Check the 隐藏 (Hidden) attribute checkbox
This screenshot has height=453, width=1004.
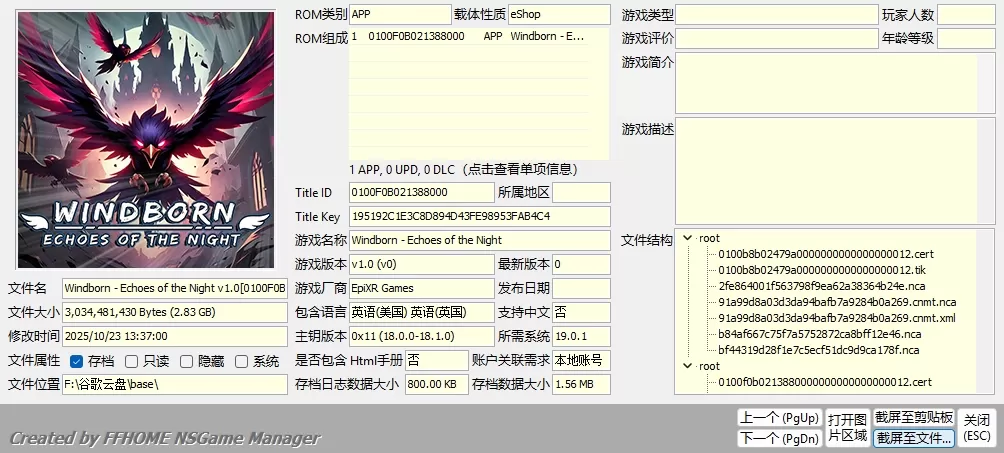tap(186, 361)
